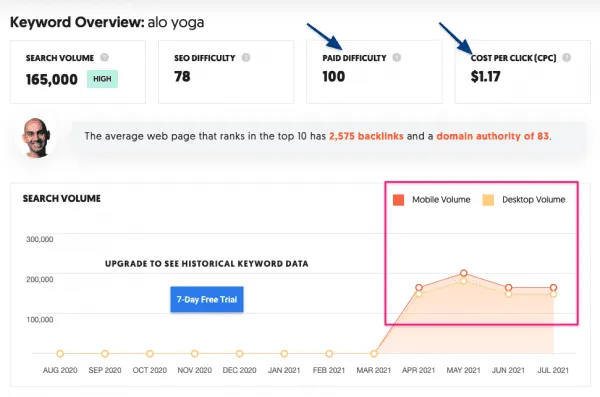The image size is (600, 397).
Task: Open the 2,575 backlinks link
Action: click(x=366, y=136)
